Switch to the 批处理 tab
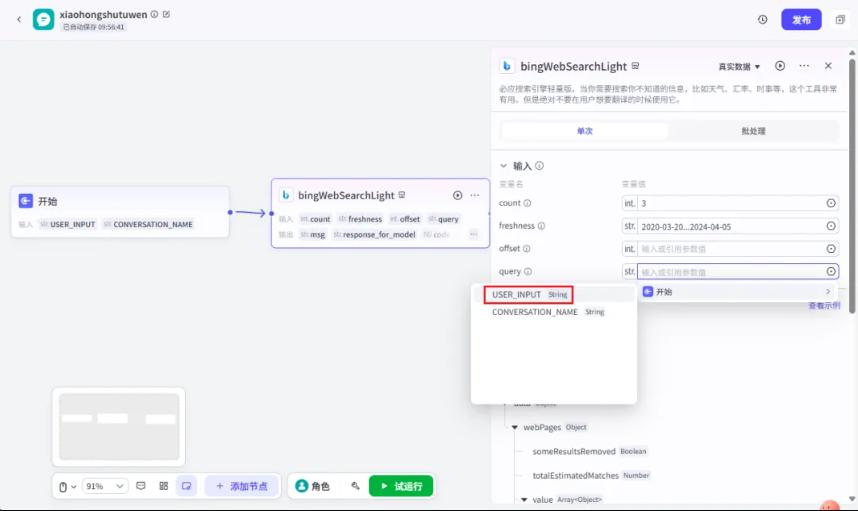The width and height of the screenshot is (858, 511). [753, 131]
